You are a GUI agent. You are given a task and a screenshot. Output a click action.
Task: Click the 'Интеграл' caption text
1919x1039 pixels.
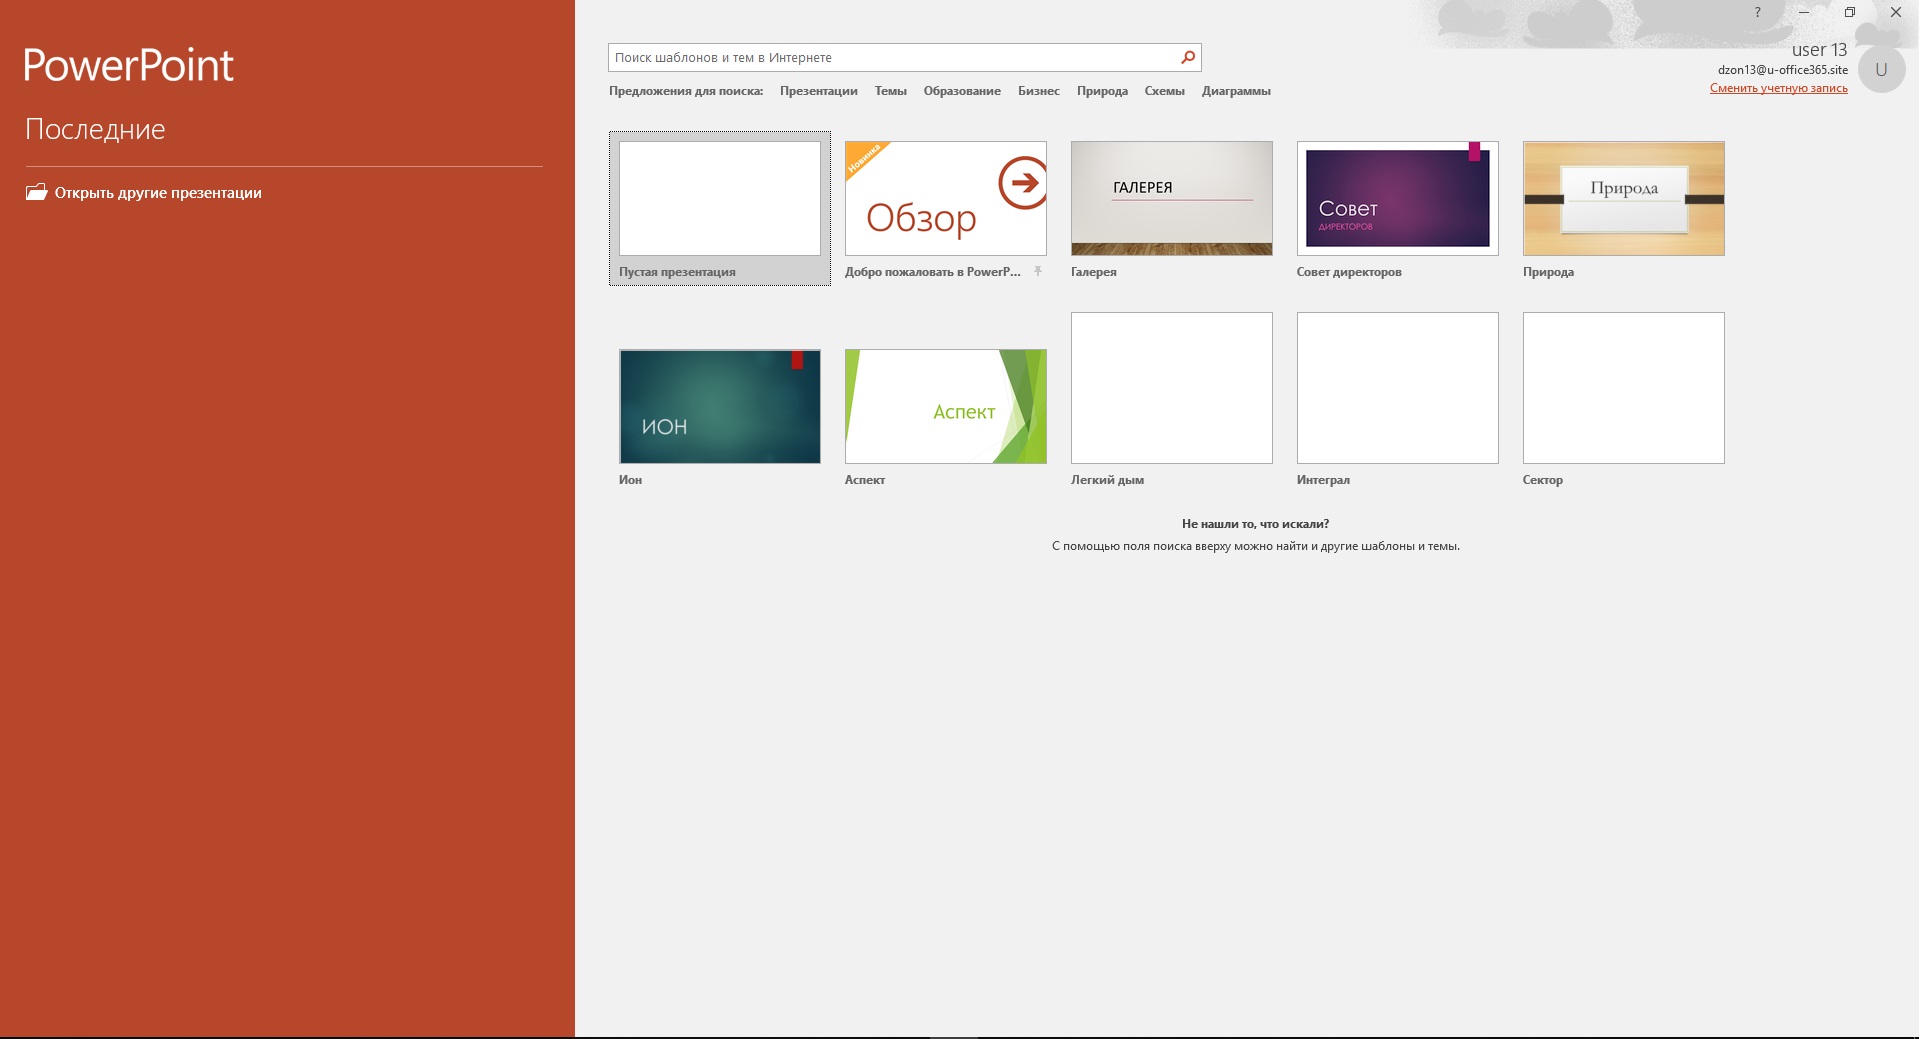point(1323,480)
